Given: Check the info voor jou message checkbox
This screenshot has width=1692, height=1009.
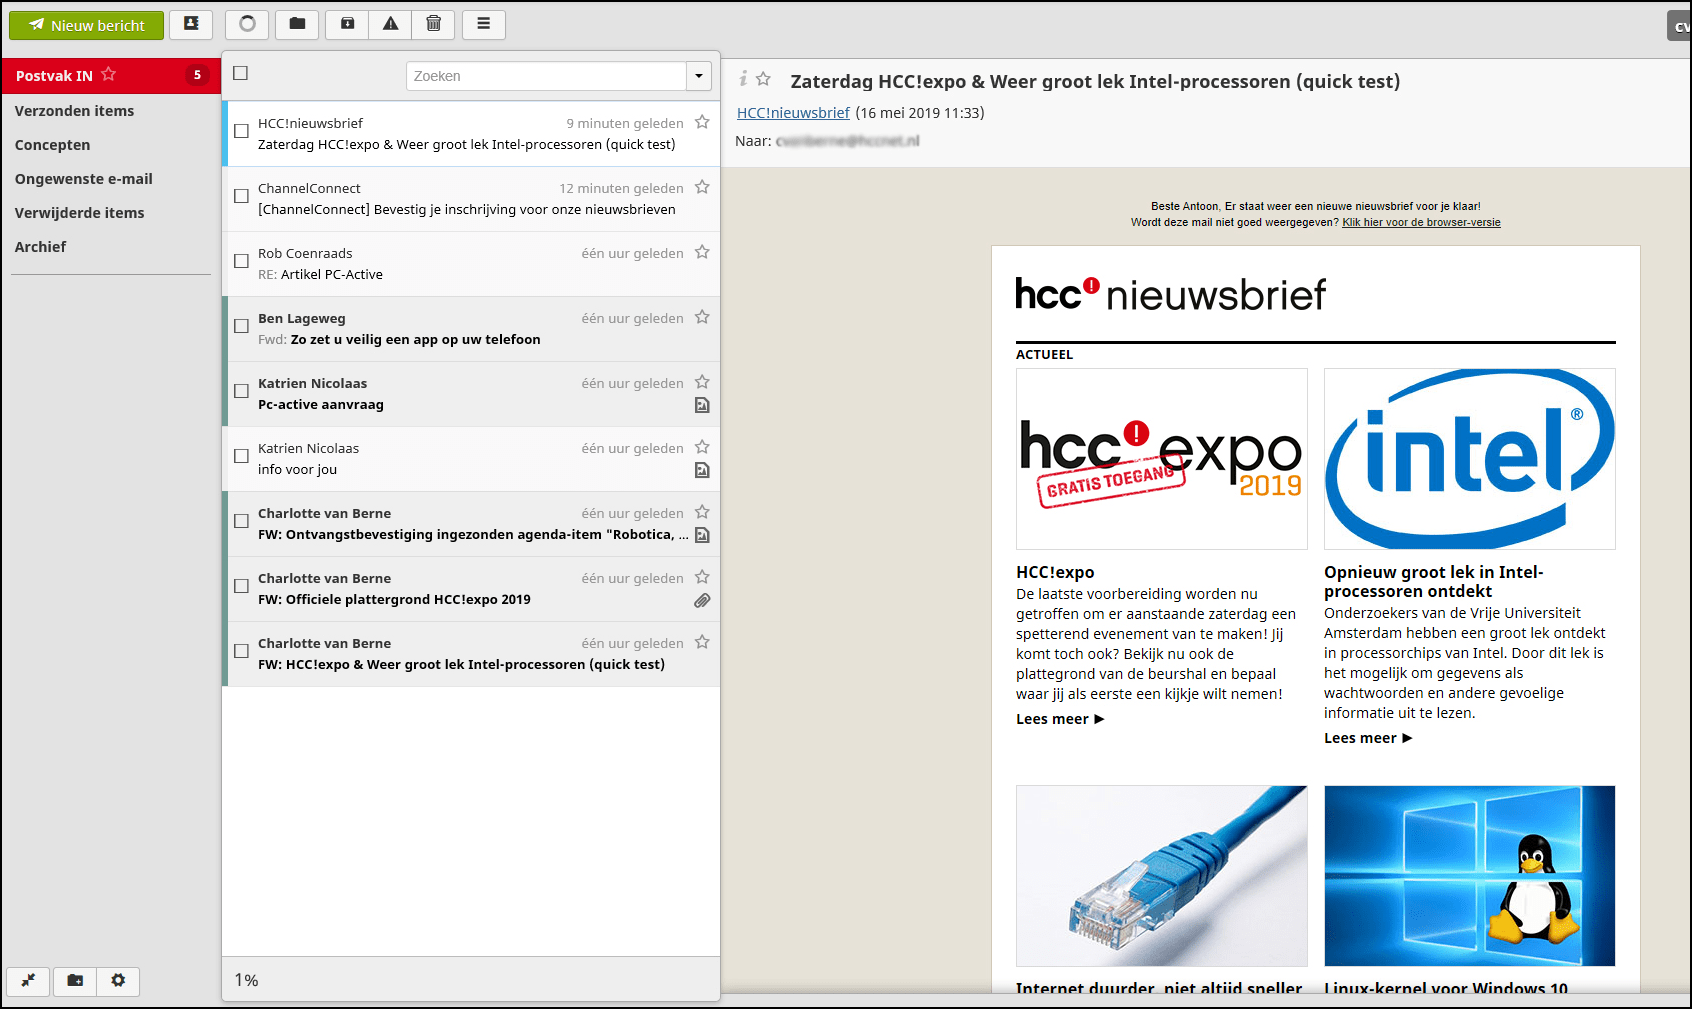Looking at the screenshot, I should point(241,456).
